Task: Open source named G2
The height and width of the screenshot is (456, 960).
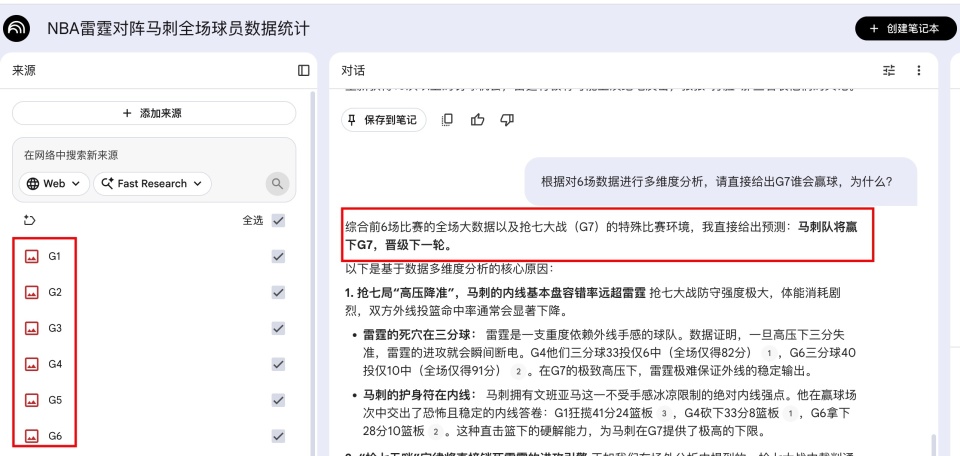Action: pos(55,293)
